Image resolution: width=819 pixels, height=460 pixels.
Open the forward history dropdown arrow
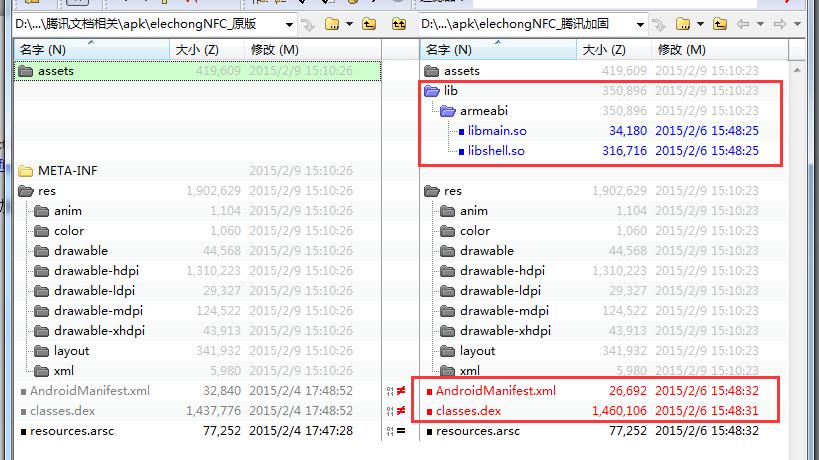tap(798, 24)
